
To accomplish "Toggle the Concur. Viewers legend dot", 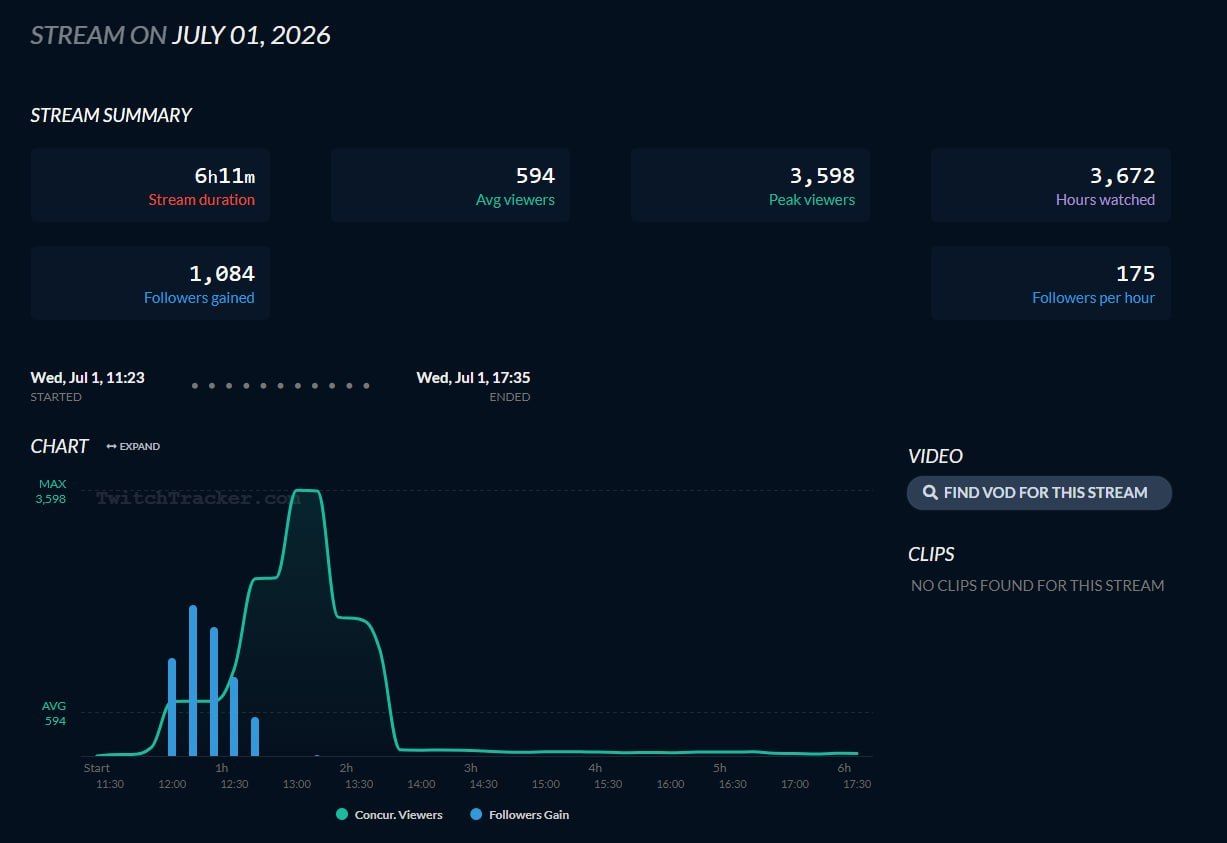I will 342,815.
